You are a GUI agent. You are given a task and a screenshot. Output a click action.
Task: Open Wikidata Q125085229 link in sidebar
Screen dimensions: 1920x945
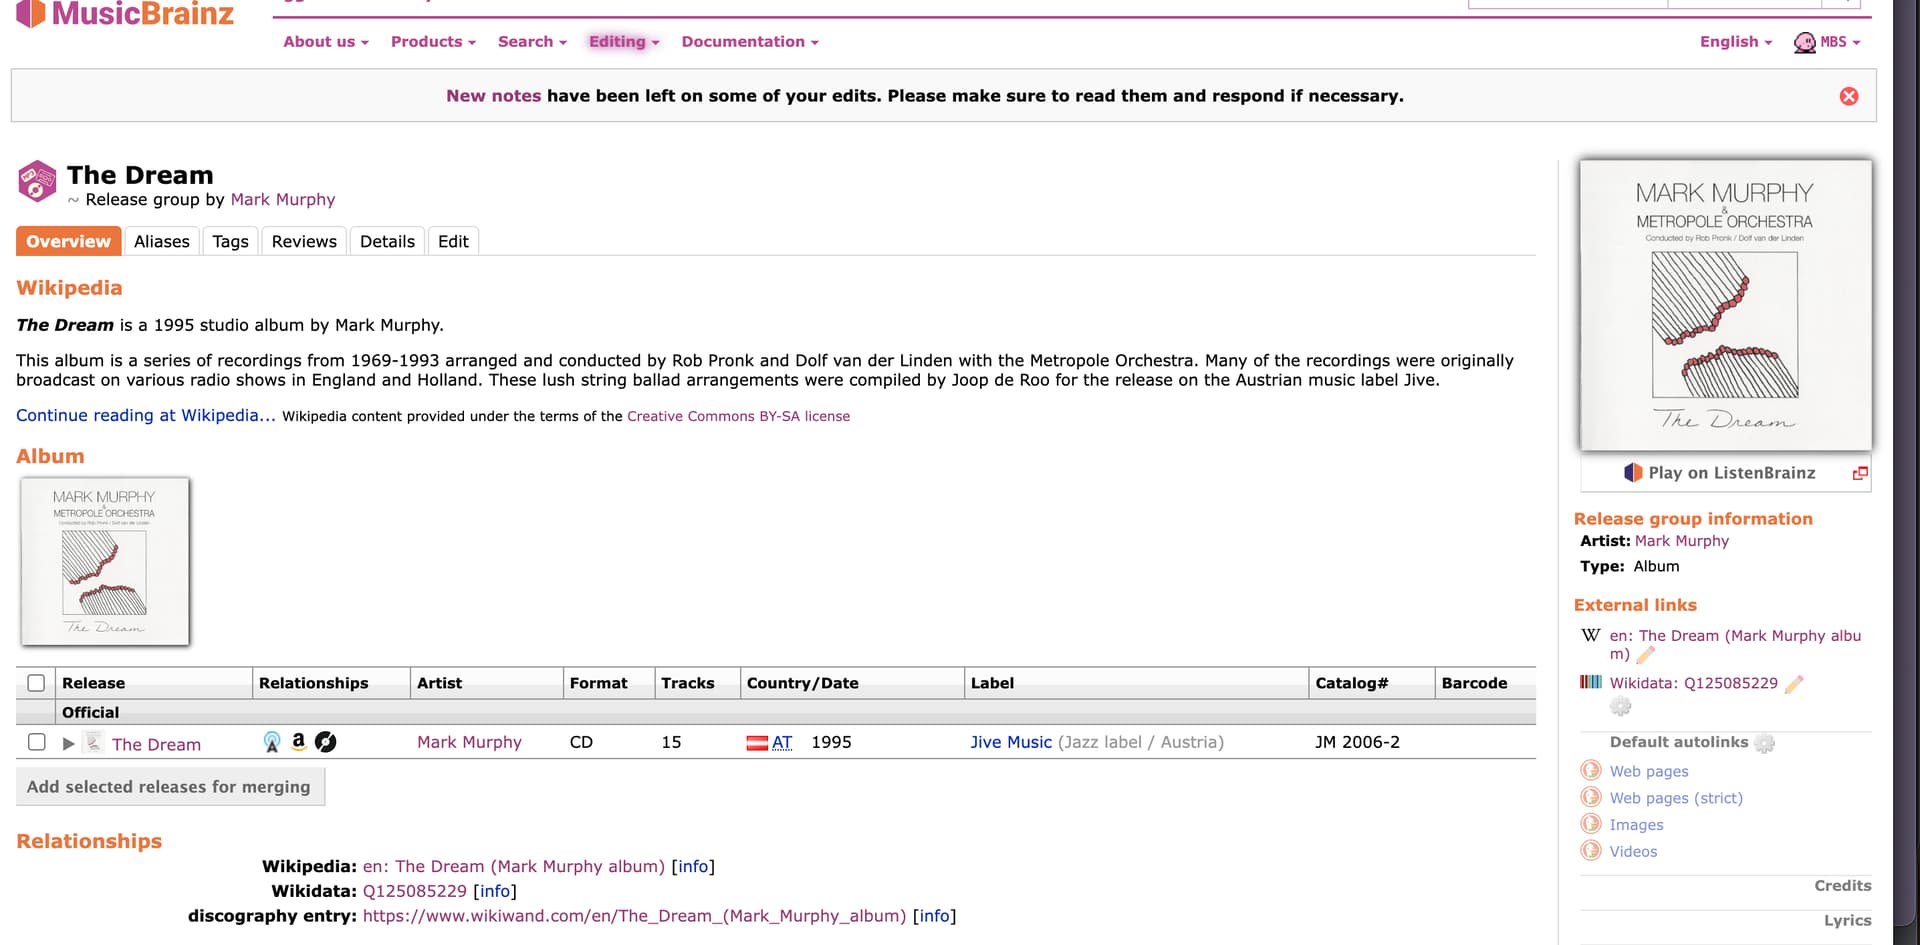coord(1693,683)
